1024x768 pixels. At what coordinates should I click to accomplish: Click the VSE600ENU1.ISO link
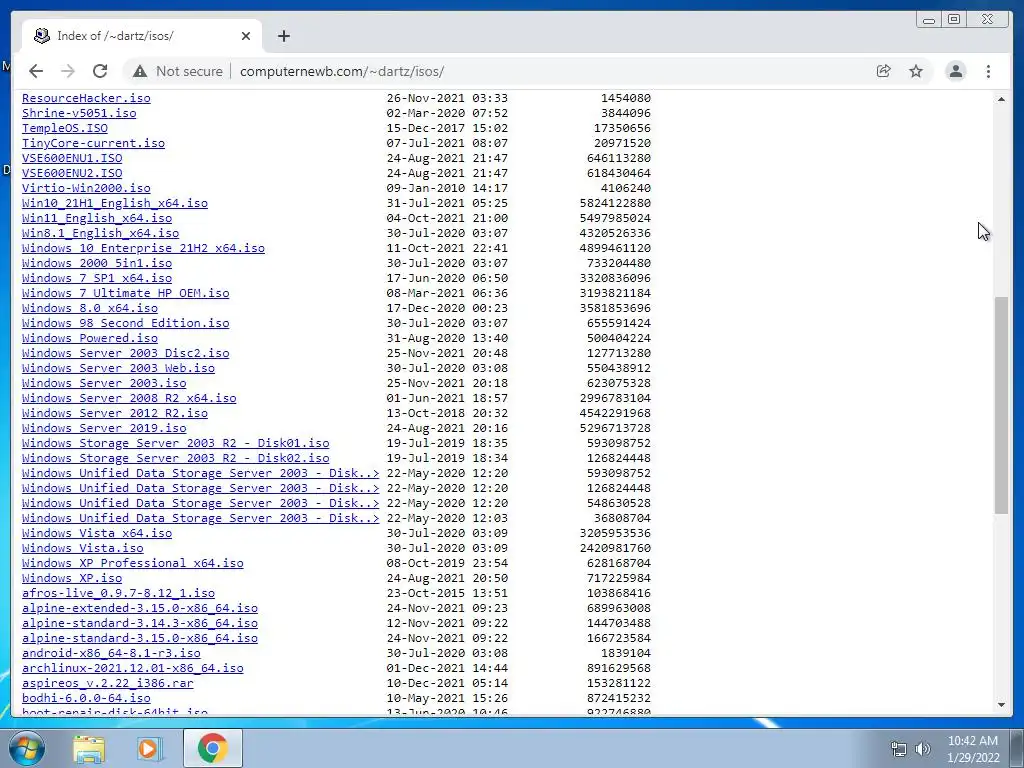(72, 158)
